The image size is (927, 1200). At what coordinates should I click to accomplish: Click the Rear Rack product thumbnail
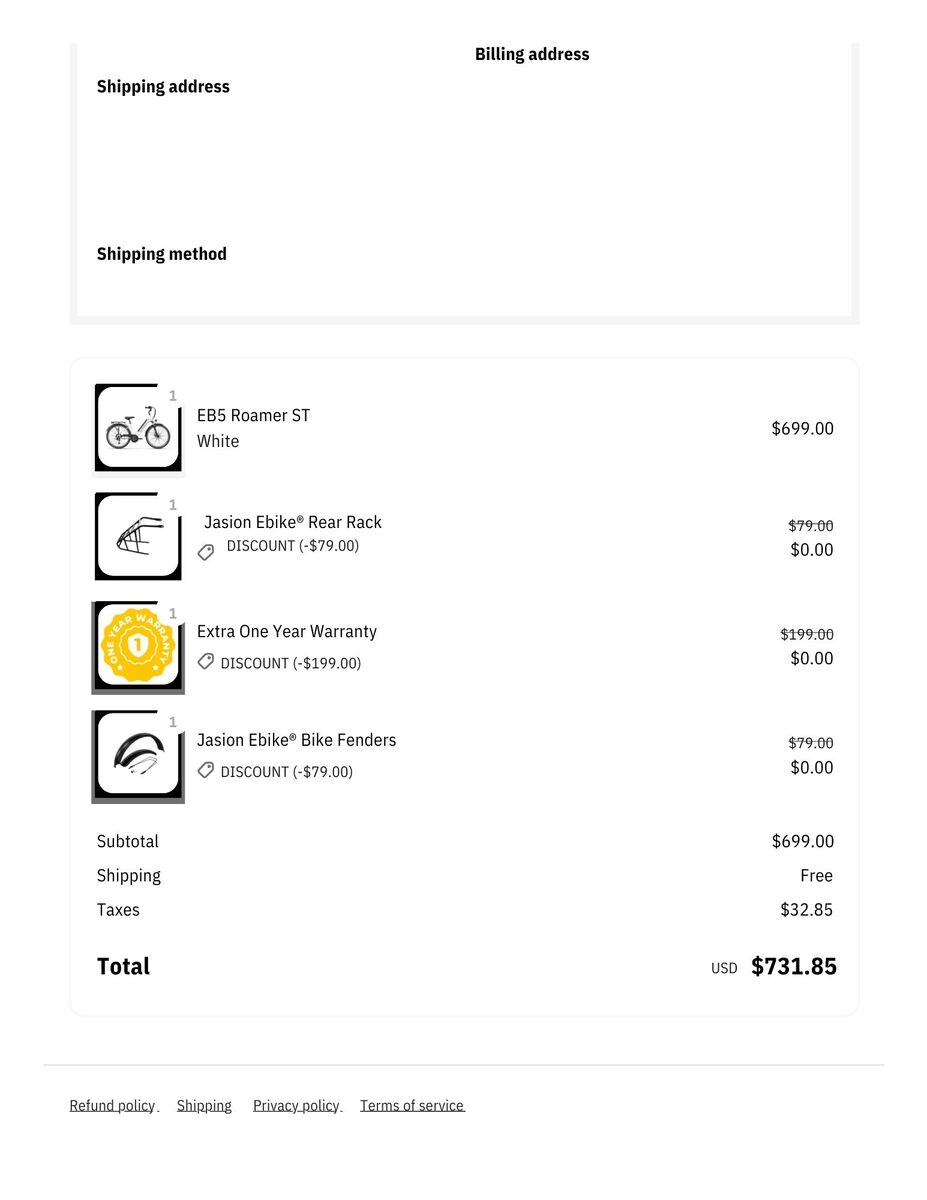(138, 537)
